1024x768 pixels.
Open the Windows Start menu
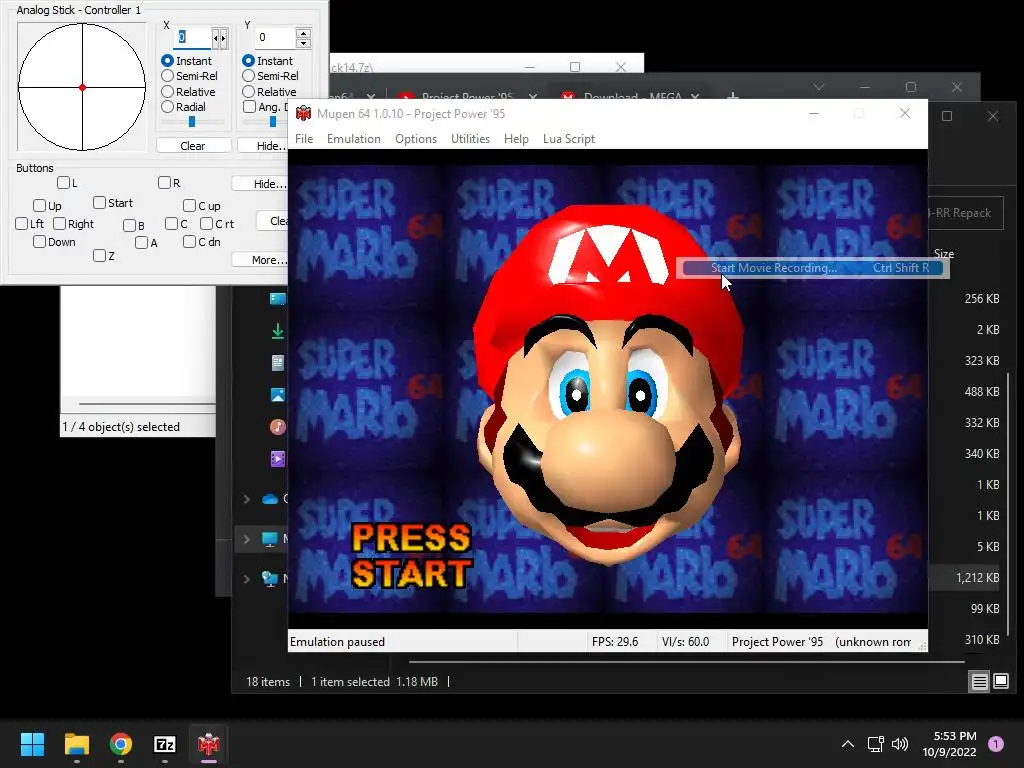(32, 744)
